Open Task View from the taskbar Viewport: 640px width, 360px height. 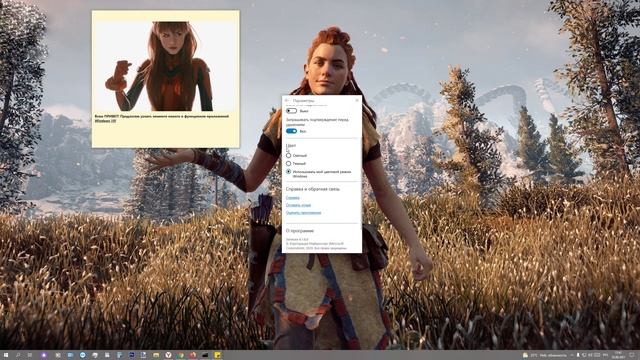pyautogui.click(x=30, y=356)
